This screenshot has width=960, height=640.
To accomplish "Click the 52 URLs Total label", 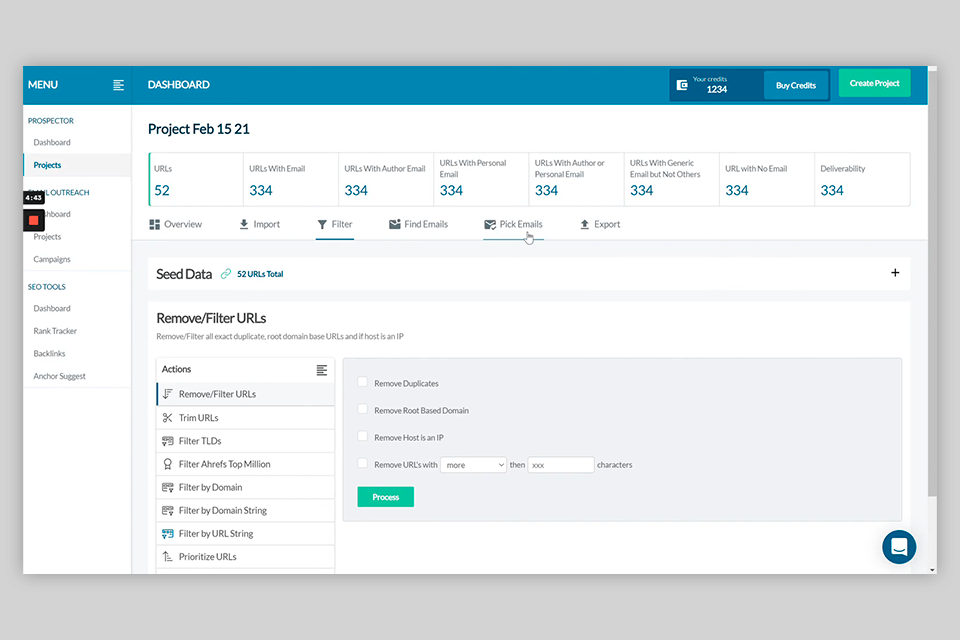I will tap(260, 274).
